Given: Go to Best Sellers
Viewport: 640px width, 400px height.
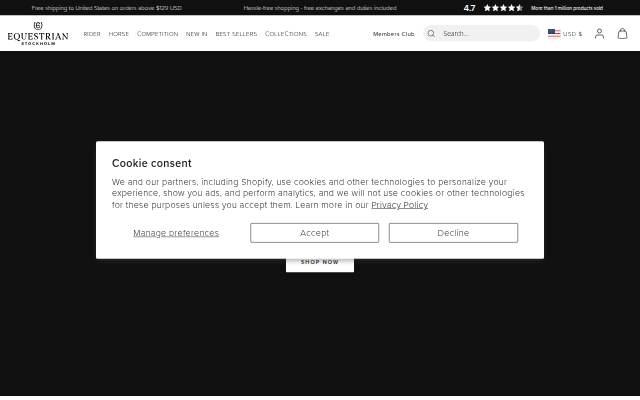Looking at the screenshot, I should coord(236,34).
